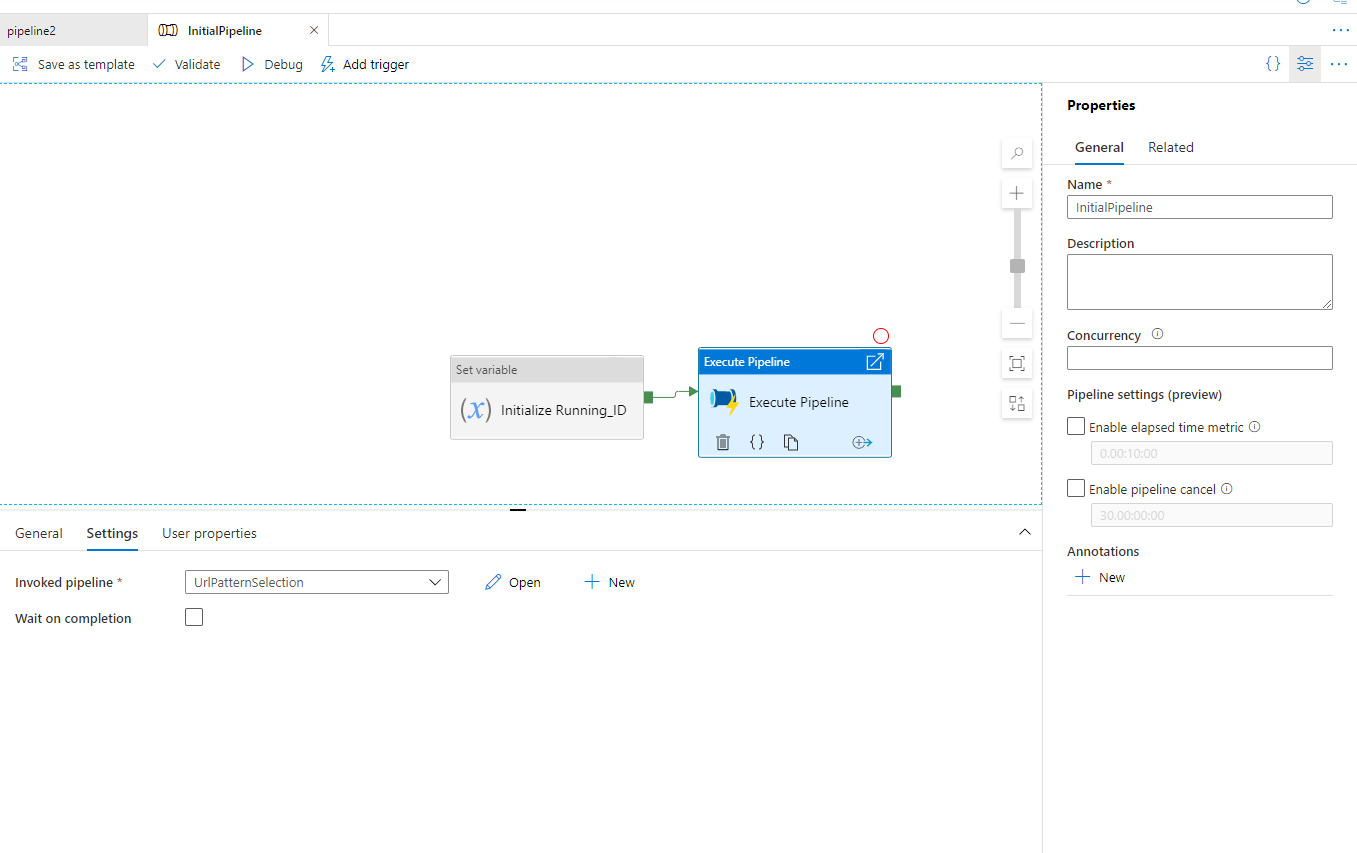Open the more options ellipsis menu

(x=1339, y=63)
